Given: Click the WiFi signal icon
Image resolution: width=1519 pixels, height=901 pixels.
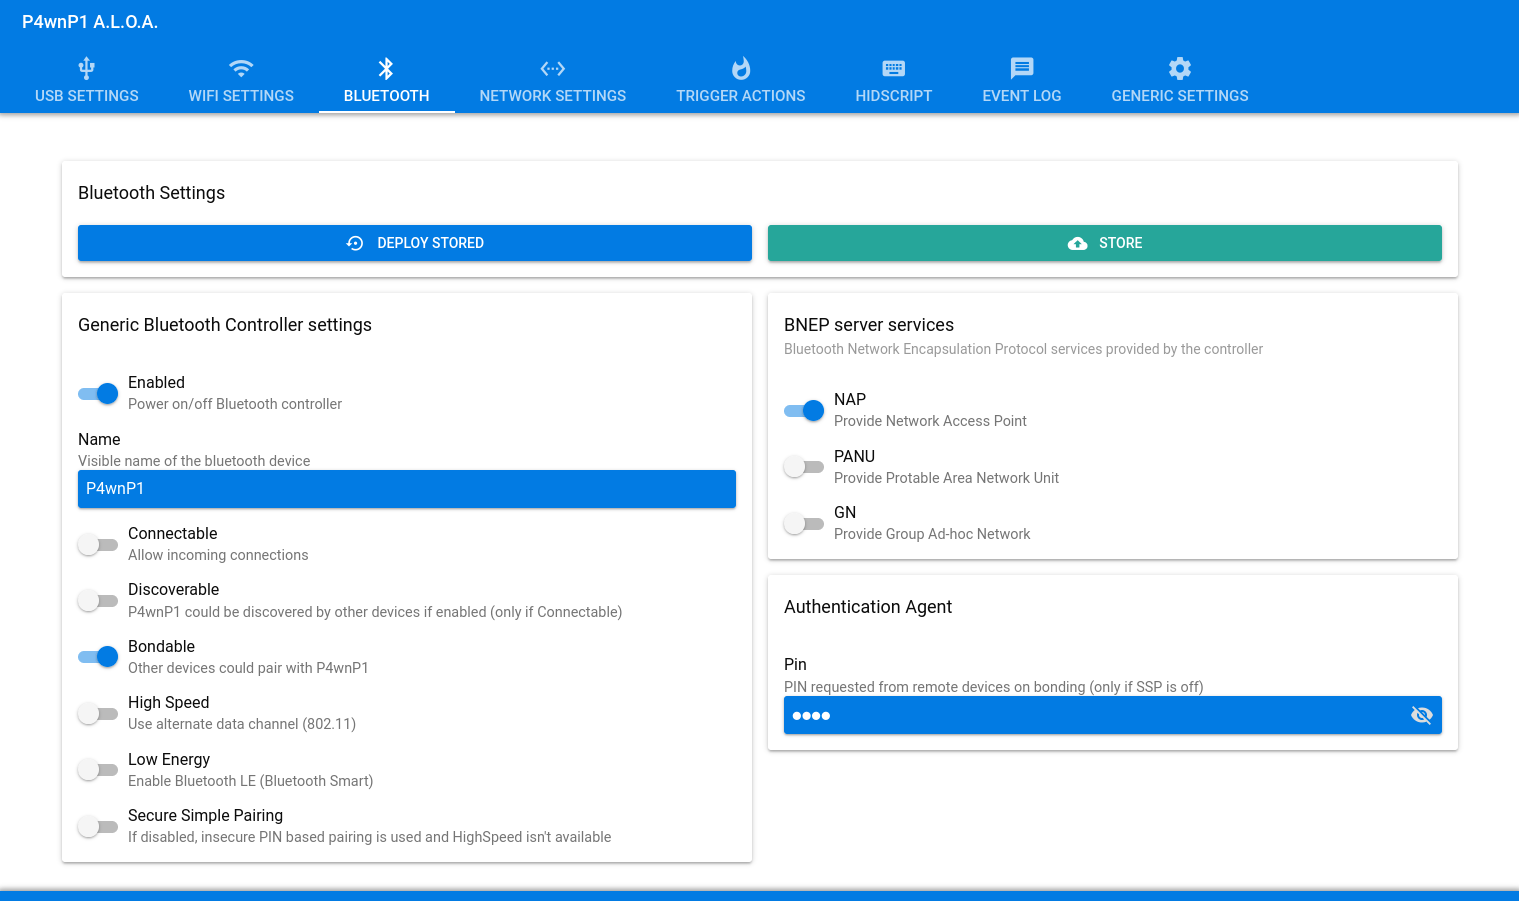Looking at the screenshot, I should 241,68.
